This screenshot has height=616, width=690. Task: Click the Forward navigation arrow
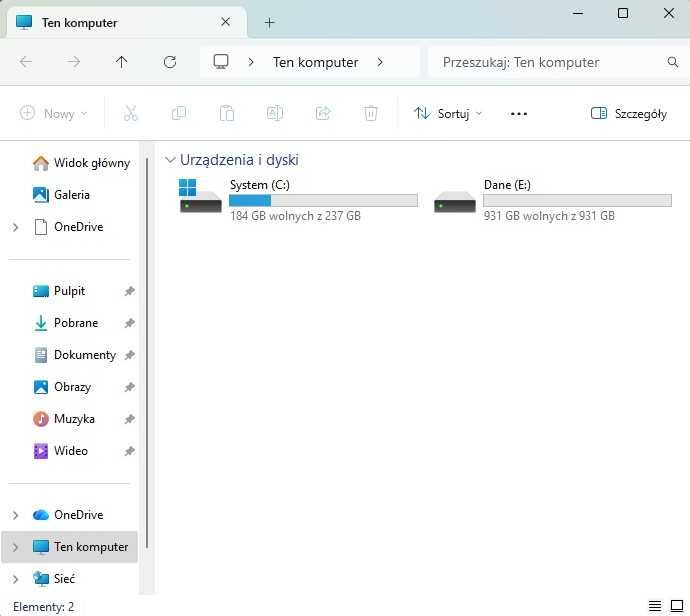(73, 62)
